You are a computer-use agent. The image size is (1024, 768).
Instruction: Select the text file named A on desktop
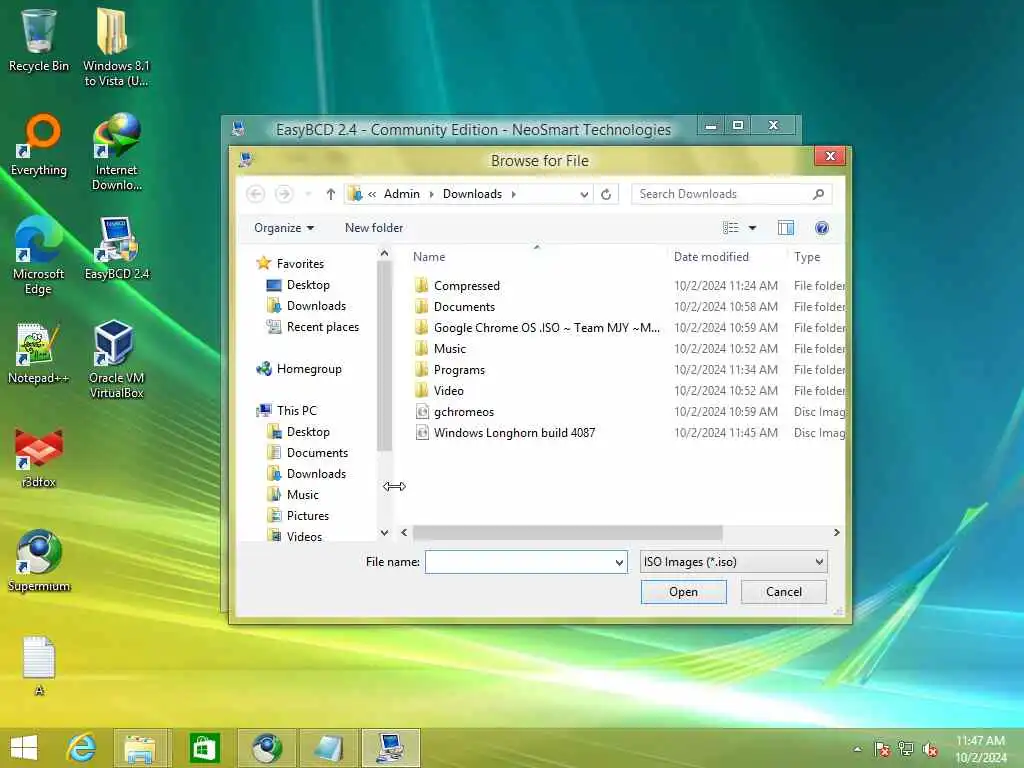click(x=39, y=665)
